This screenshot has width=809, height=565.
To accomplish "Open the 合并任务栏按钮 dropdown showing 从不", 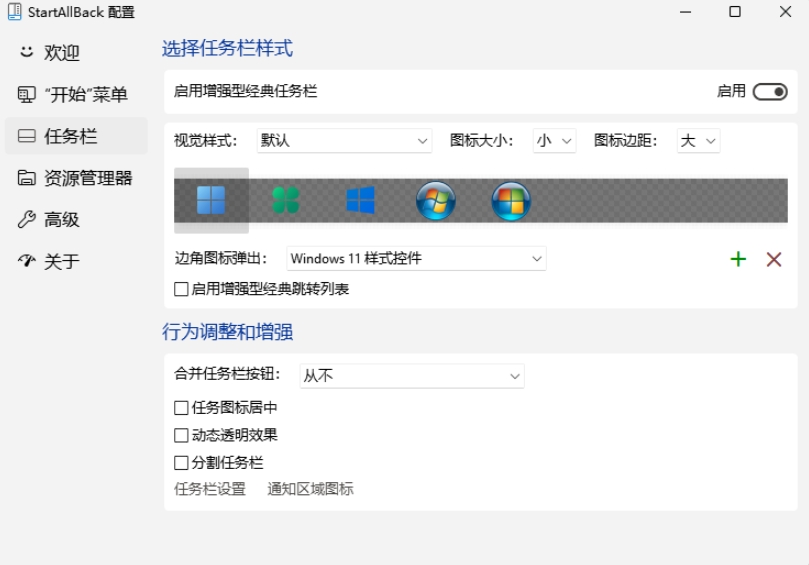I will pyautogui.click(x=412, y=376).
